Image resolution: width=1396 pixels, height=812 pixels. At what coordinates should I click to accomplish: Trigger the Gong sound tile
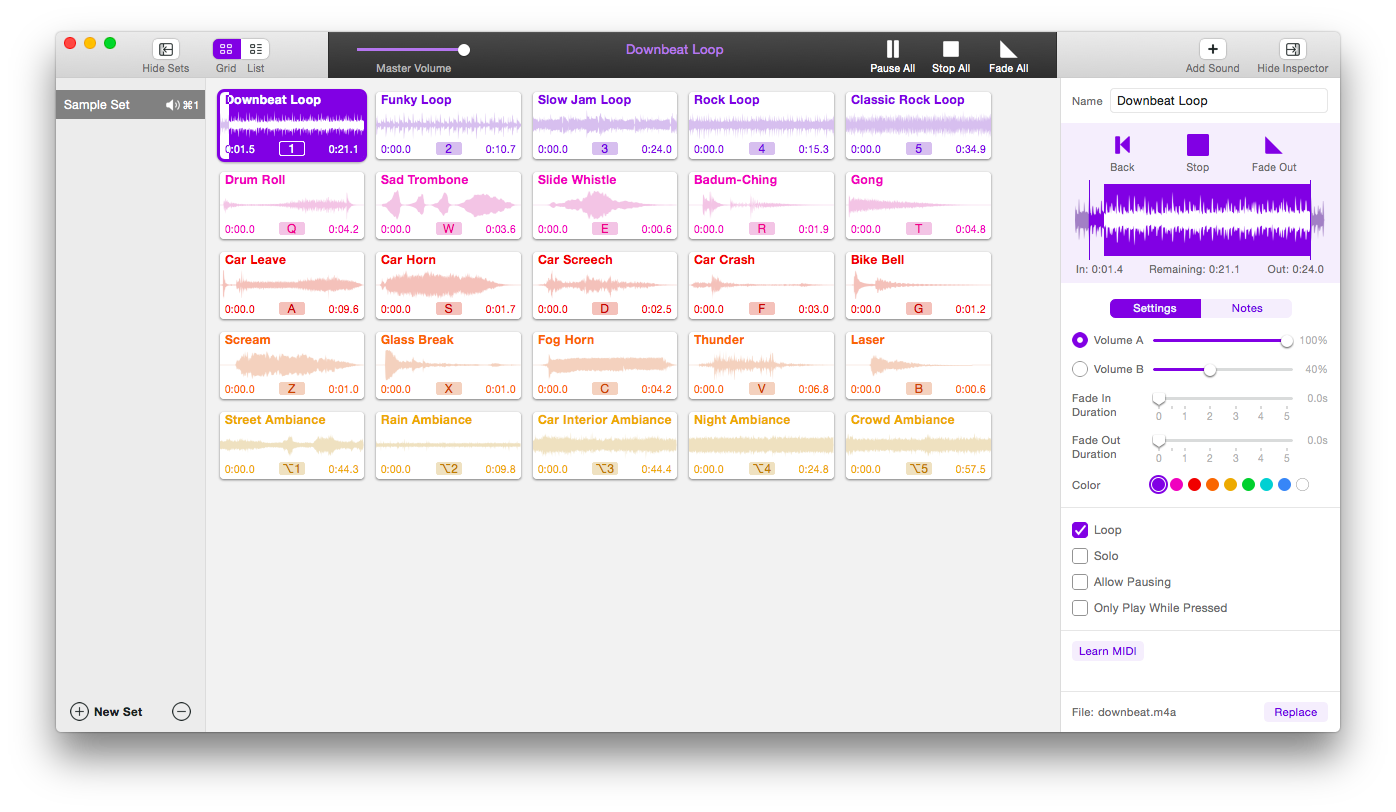tap(918, 205)
